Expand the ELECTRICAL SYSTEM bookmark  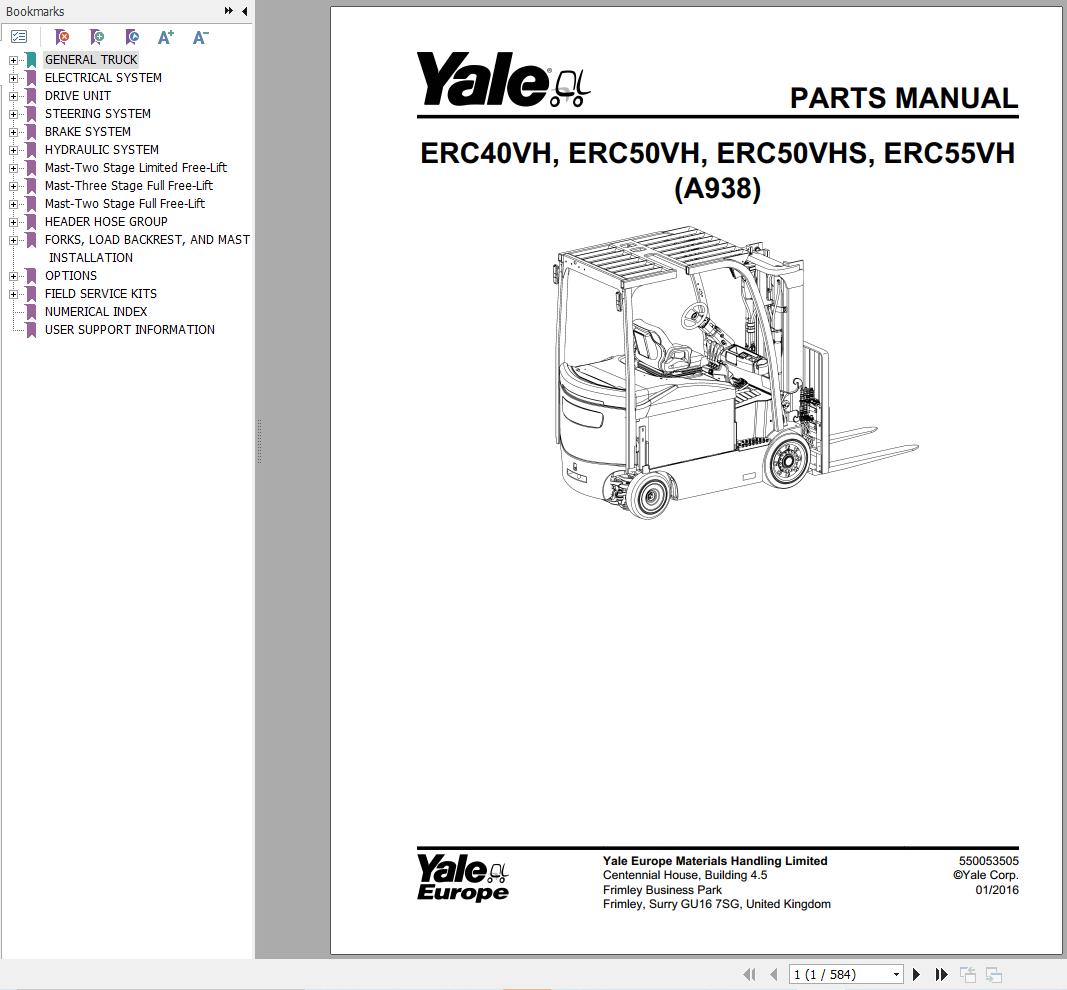tap(11, 77)
